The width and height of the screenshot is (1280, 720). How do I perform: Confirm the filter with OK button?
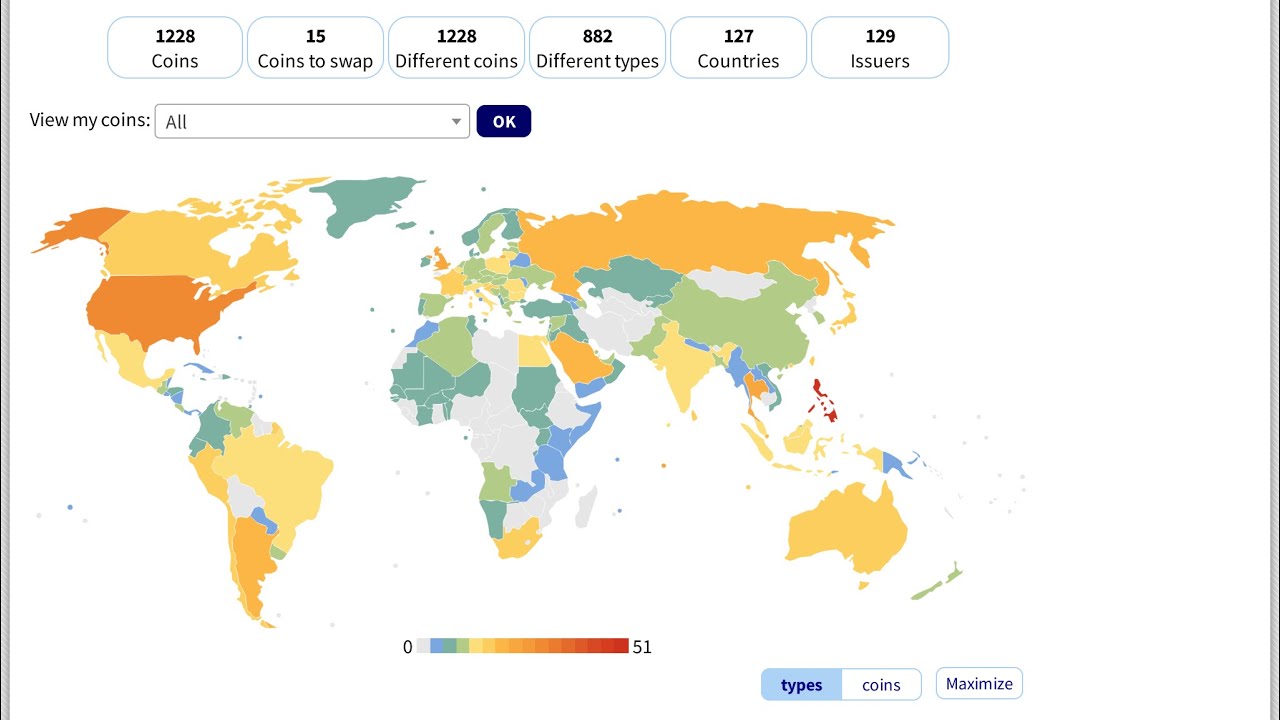504,121
